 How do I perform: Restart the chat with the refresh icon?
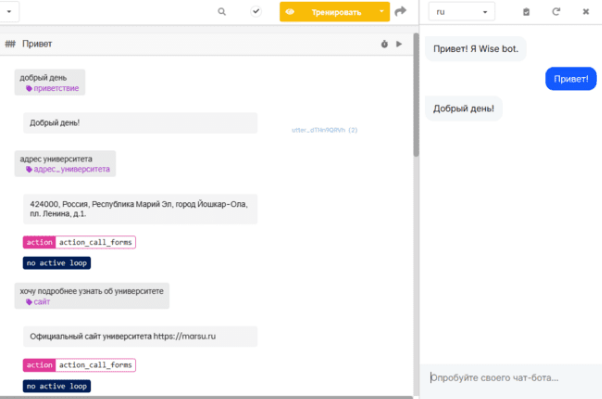click(x=556, y=12)
